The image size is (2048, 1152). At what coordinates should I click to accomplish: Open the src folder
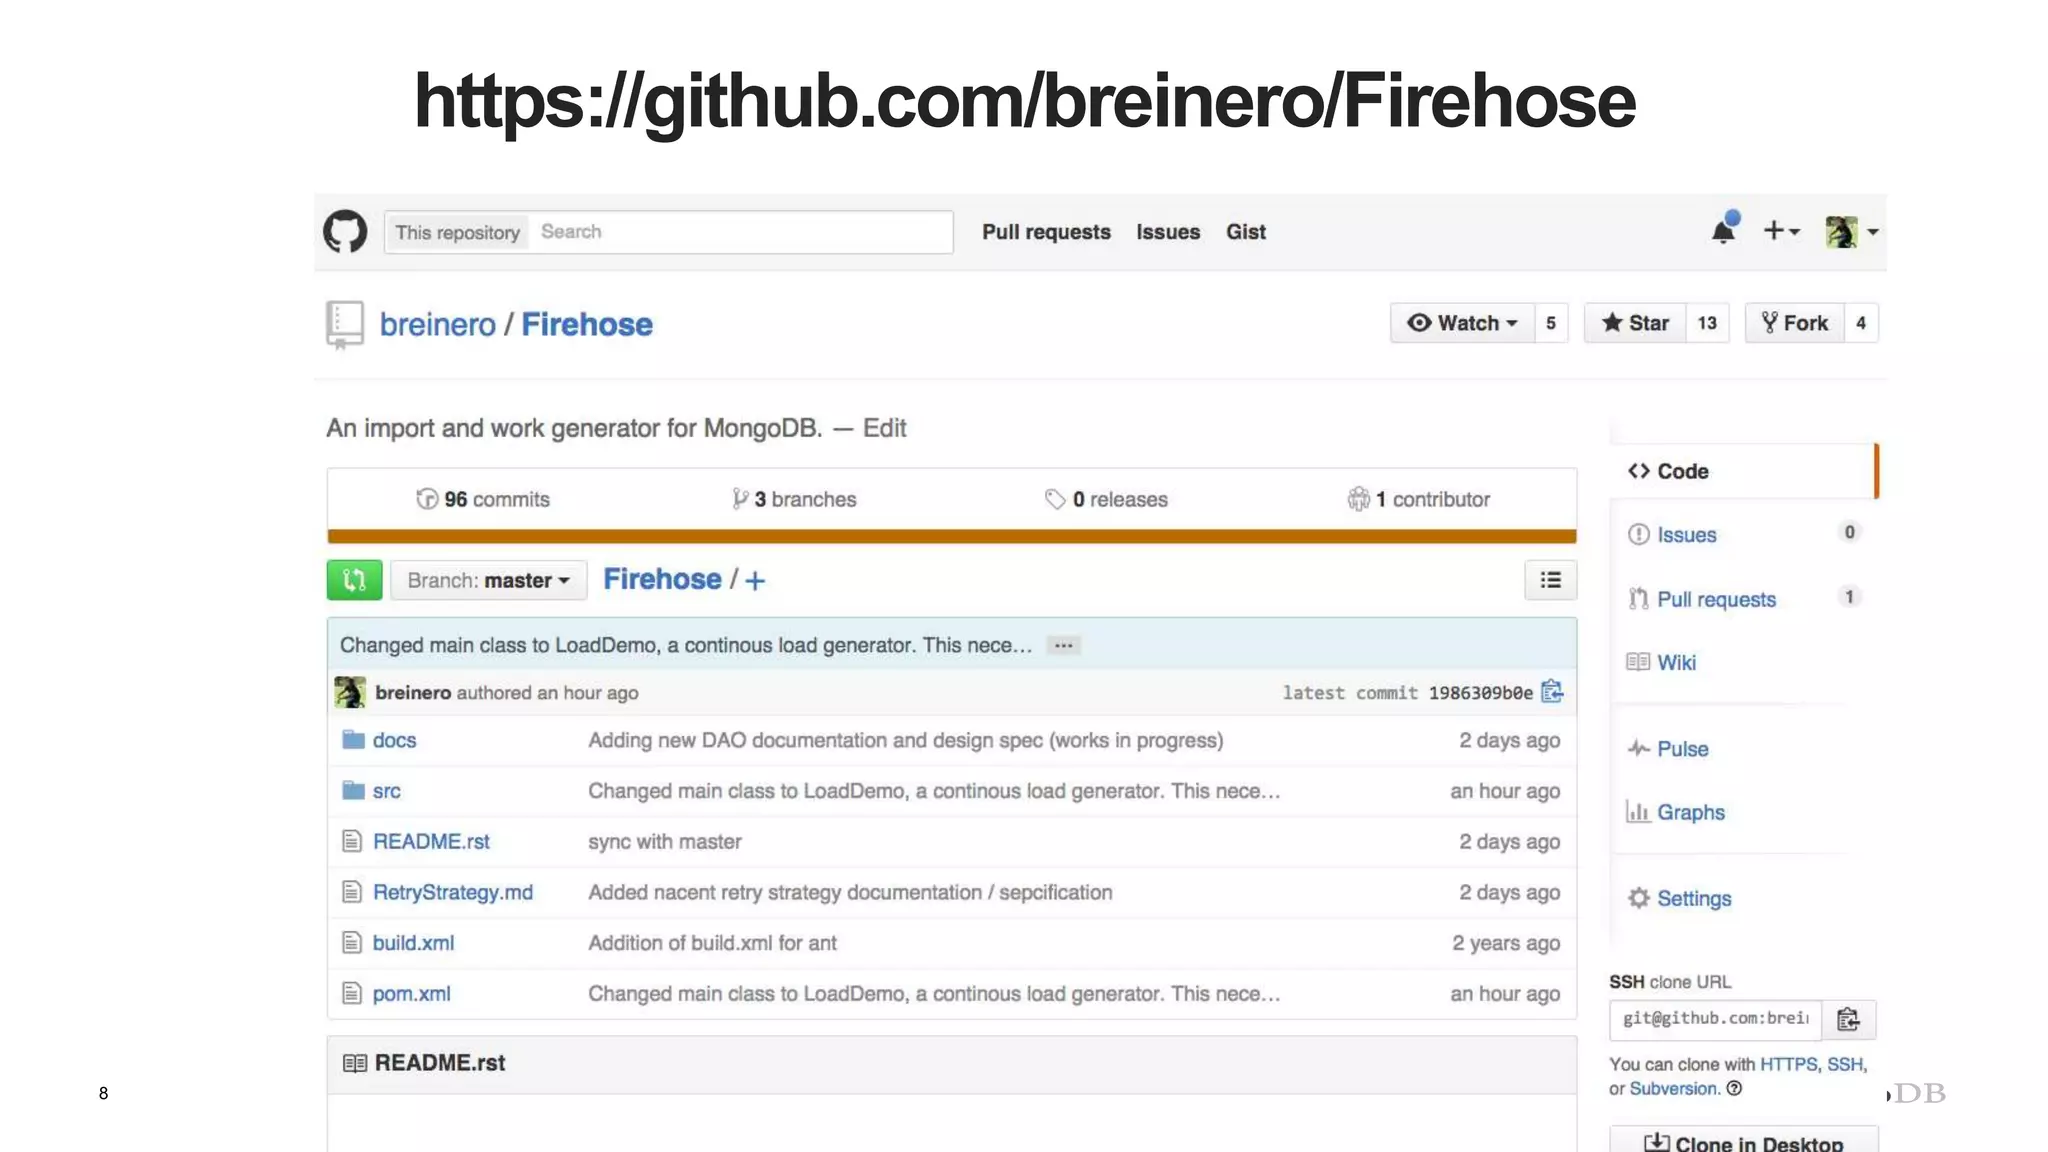click(386, 791)
